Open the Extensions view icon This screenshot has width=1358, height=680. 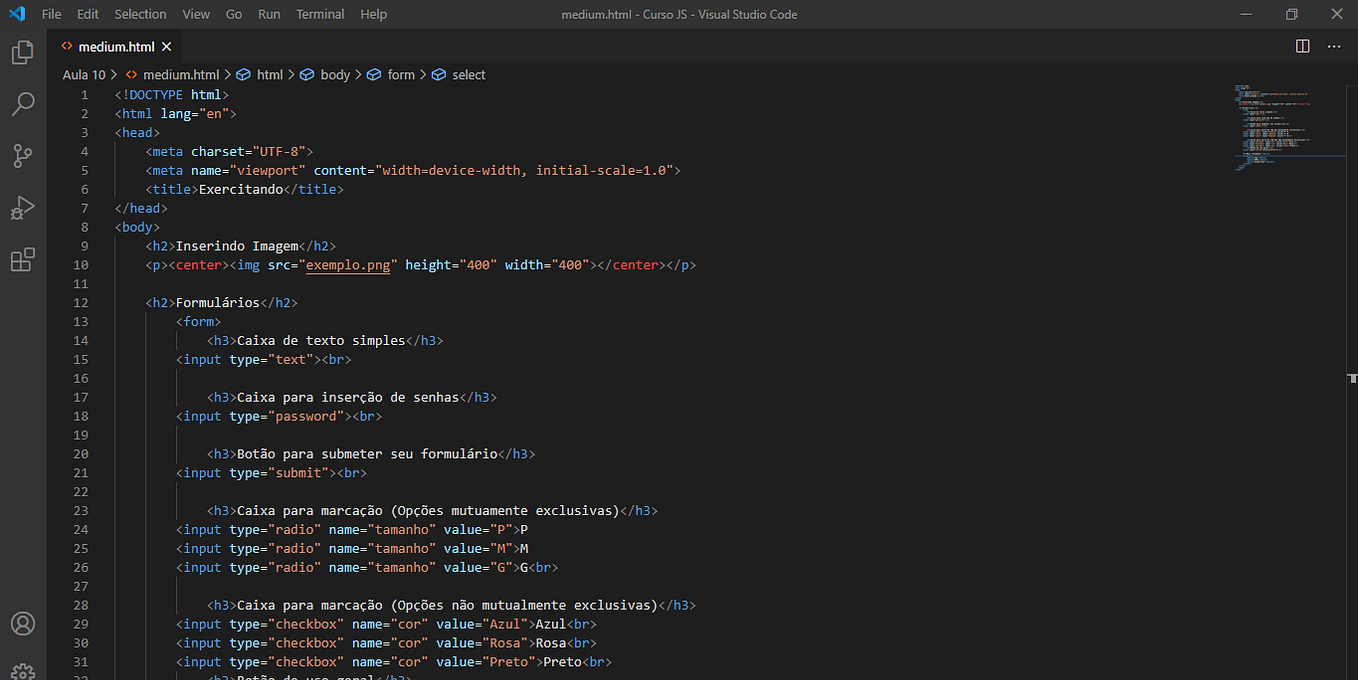click(22, 259)
